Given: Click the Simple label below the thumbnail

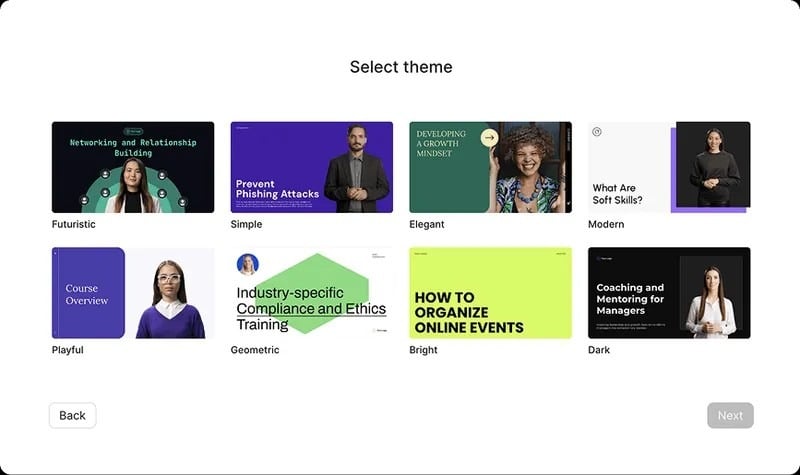Looking at the screenshot, I should click(x=246, y=224).
